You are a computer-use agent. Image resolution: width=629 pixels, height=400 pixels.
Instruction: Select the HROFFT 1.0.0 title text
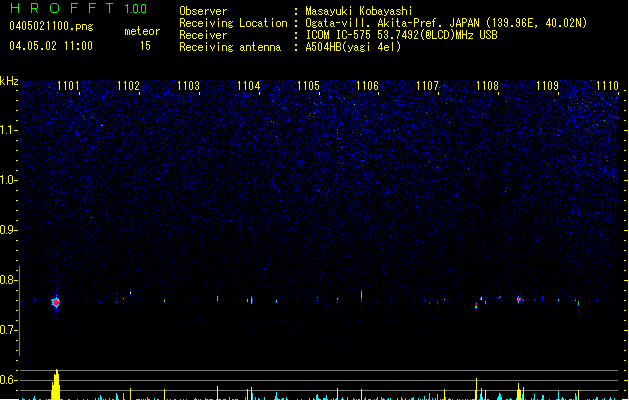point(78,8)
